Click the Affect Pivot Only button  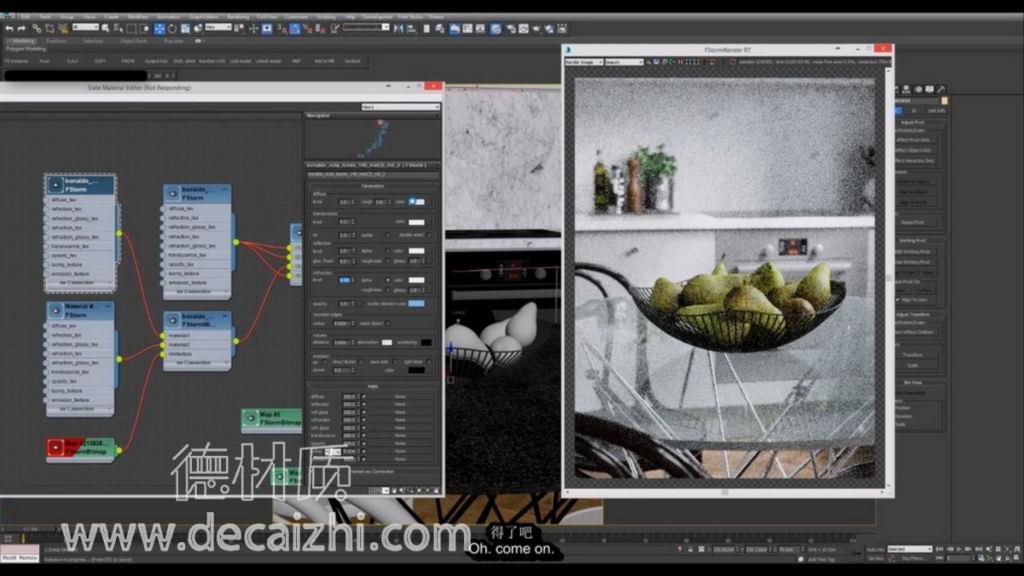tap(913, 140)
